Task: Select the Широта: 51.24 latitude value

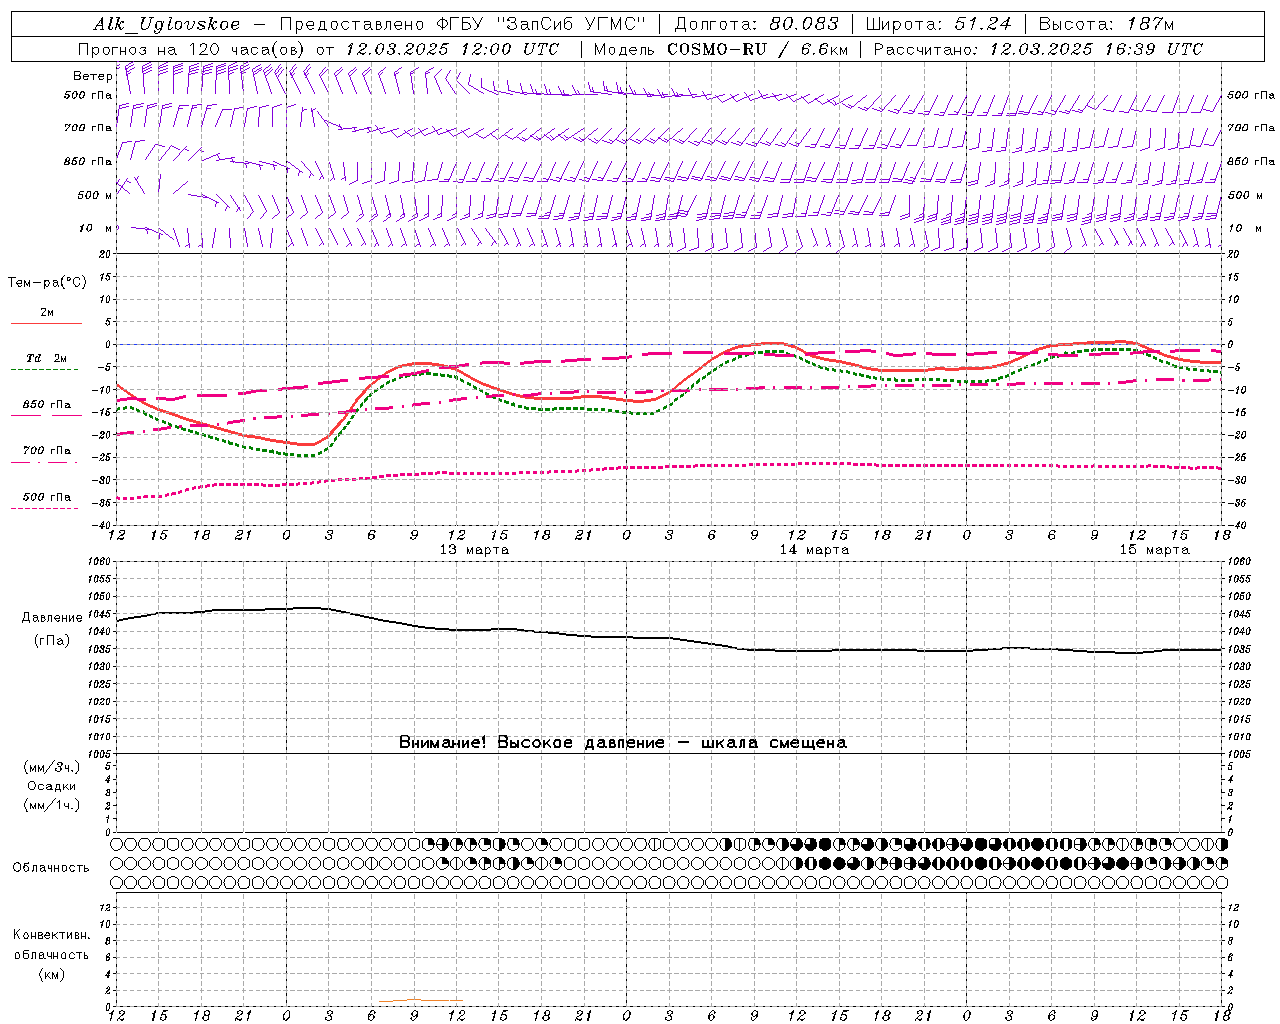Action: click(939, 24)
